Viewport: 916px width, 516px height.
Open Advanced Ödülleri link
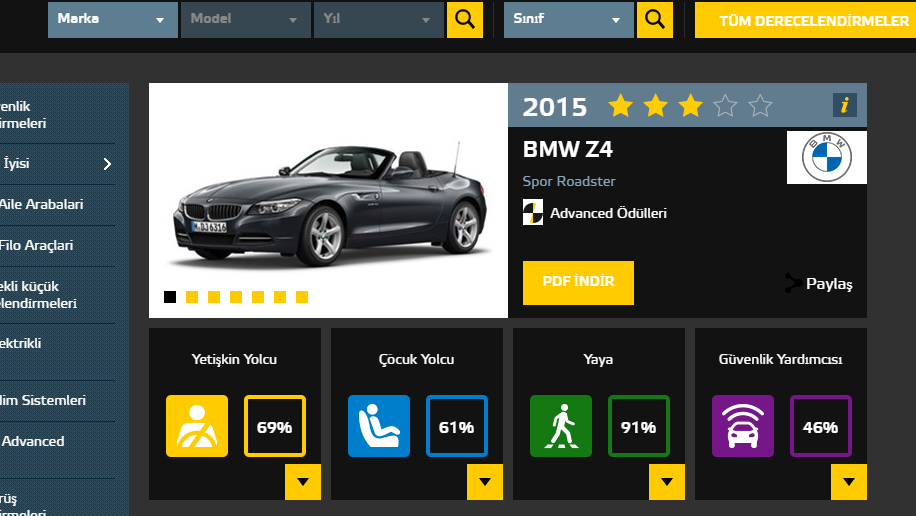608,213
